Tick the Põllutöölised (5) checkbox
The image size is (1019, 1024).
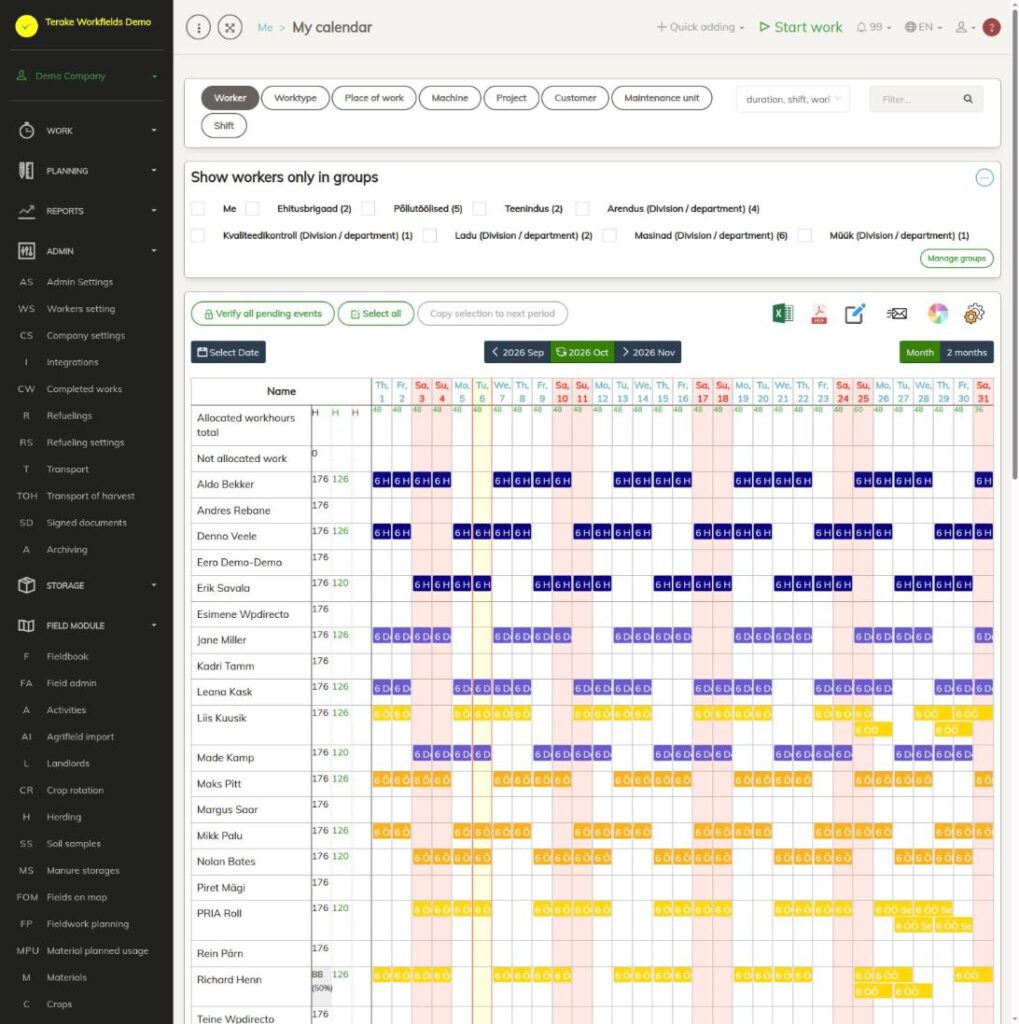pyautogui.click(x=368, y=208)
